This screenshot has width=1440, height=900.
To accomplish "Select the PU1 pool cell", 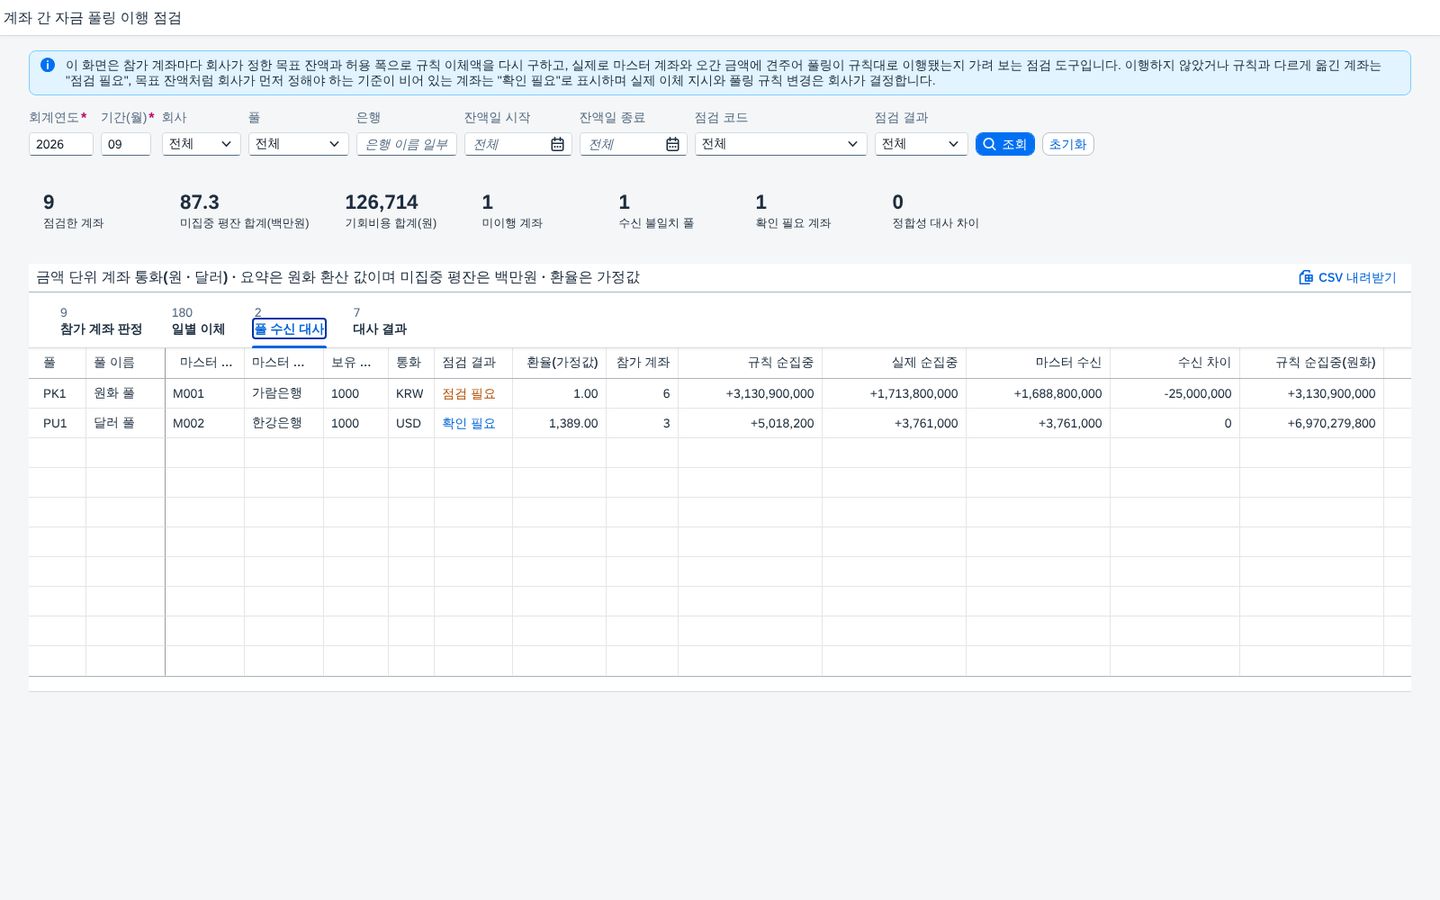I will coord(57,424).
